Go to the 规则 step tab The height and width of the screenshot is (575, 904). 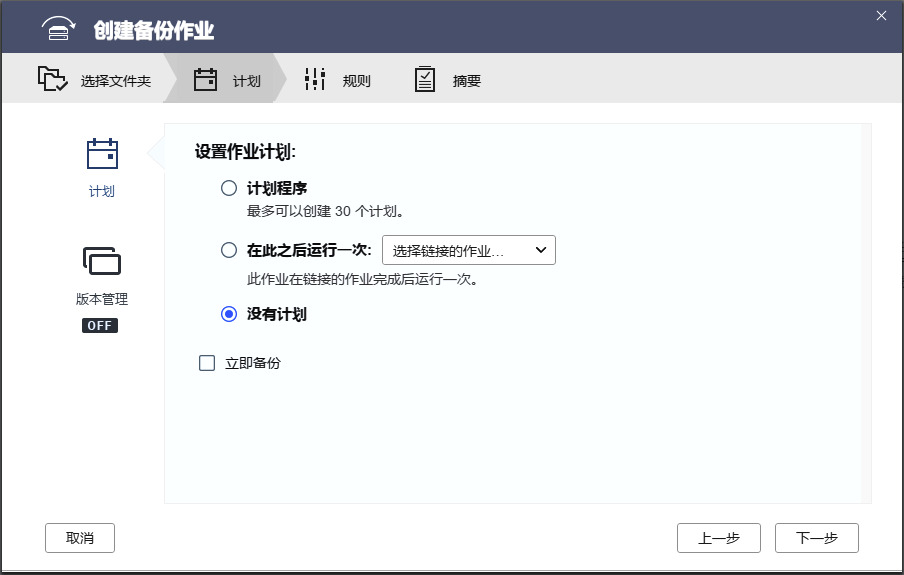(338, 79)
